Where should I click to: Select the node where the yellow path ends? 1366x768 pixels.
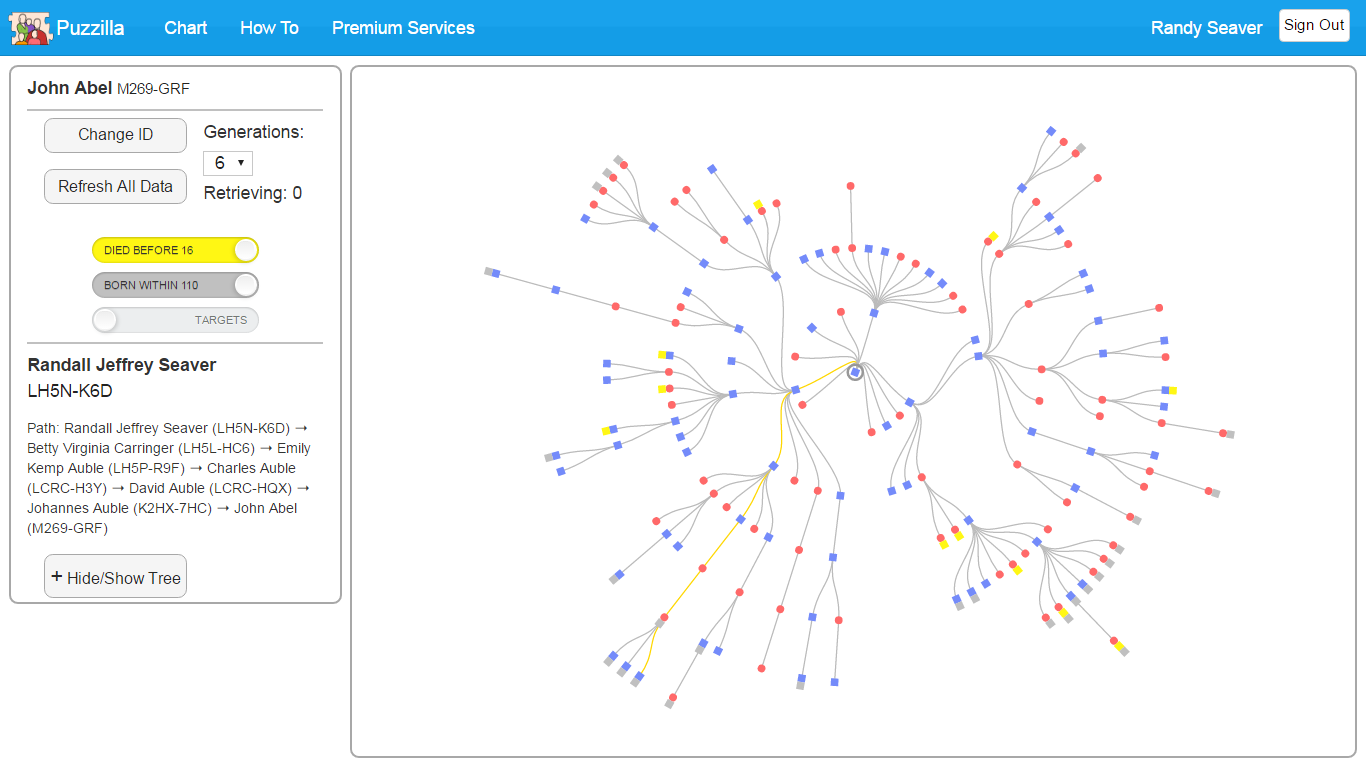tap(639, 677)
